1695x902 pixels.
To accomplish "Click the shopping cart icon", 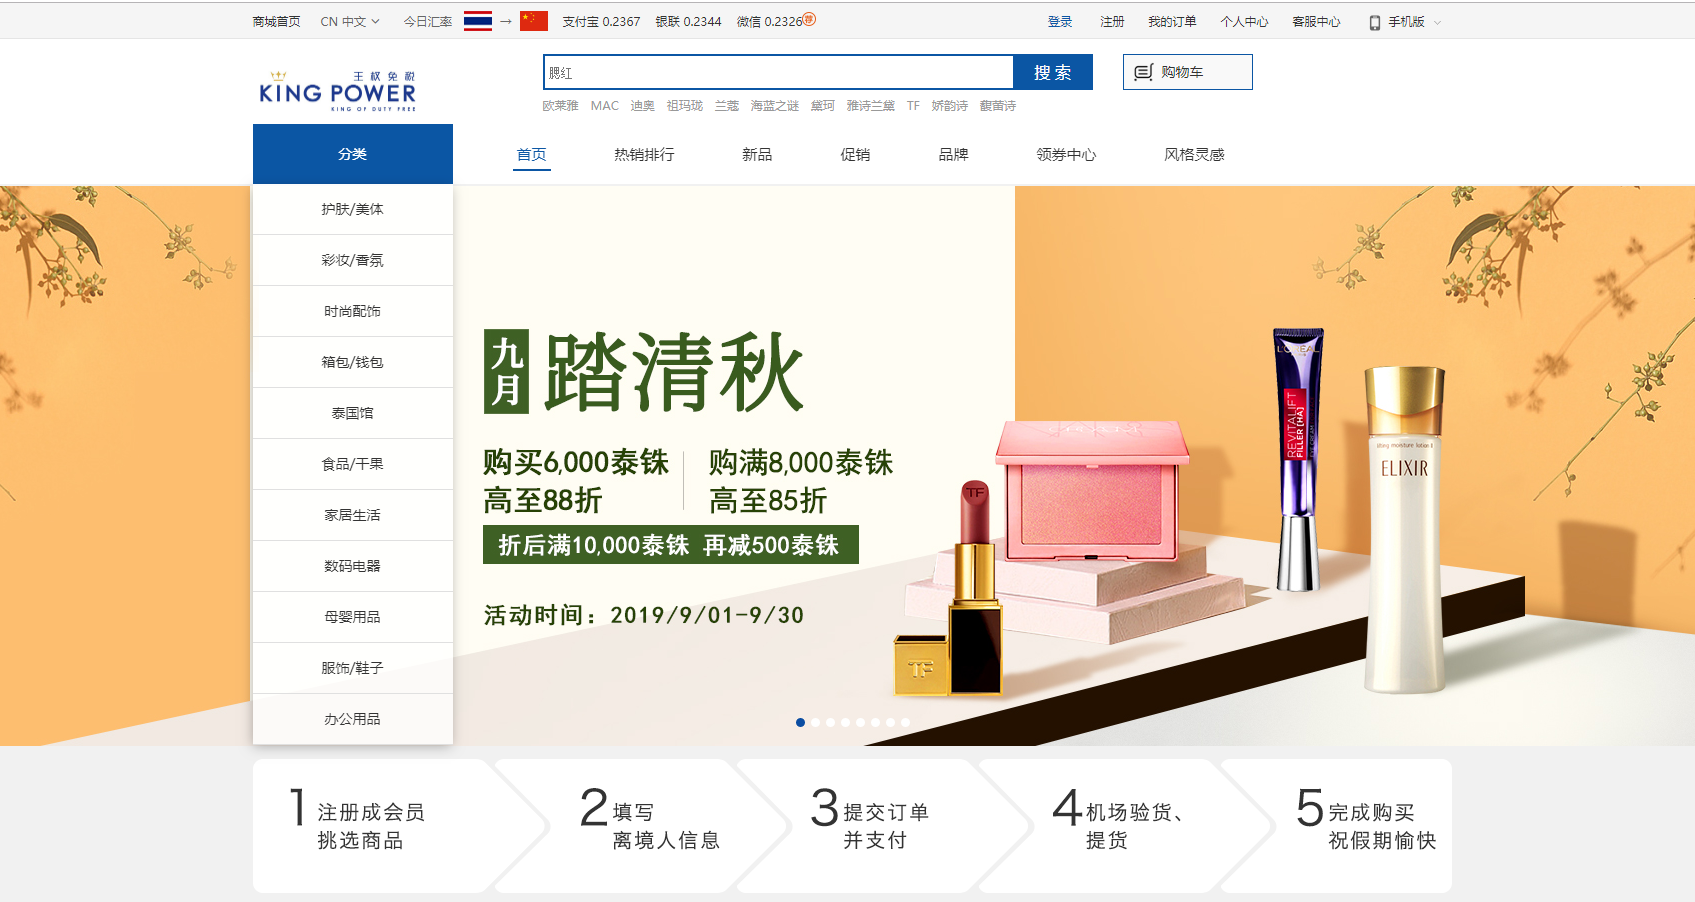I will pos(1143,72).
